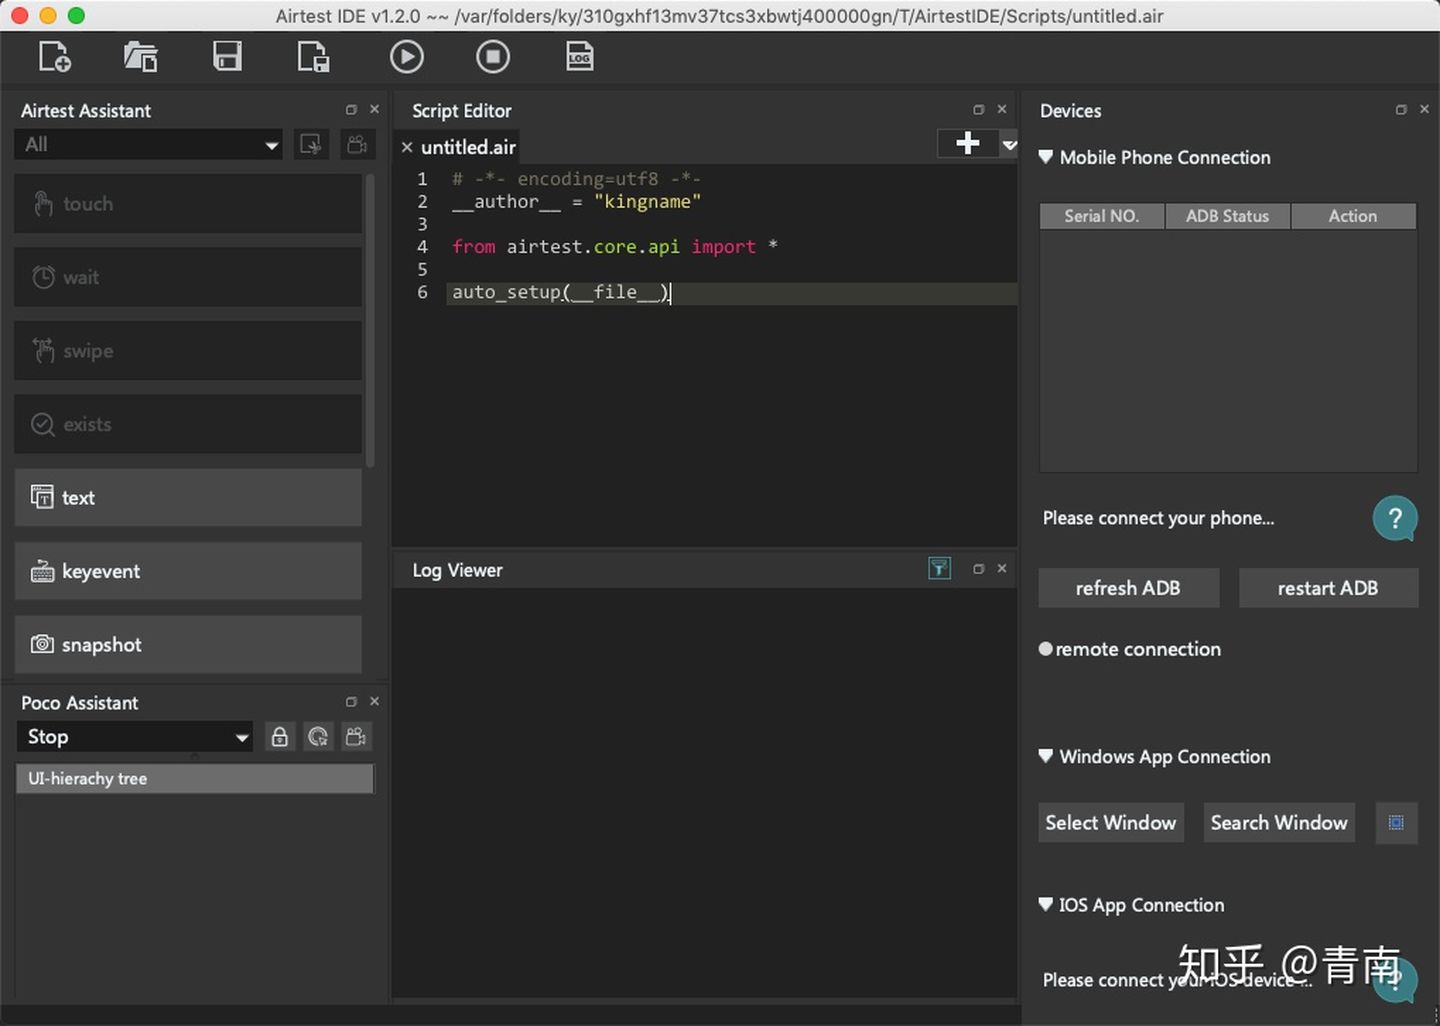This screenshot has height=1026, width=1440.
Task: Click the Open Script folder icon
Action: pyautogui.click(x=141, y=57)
